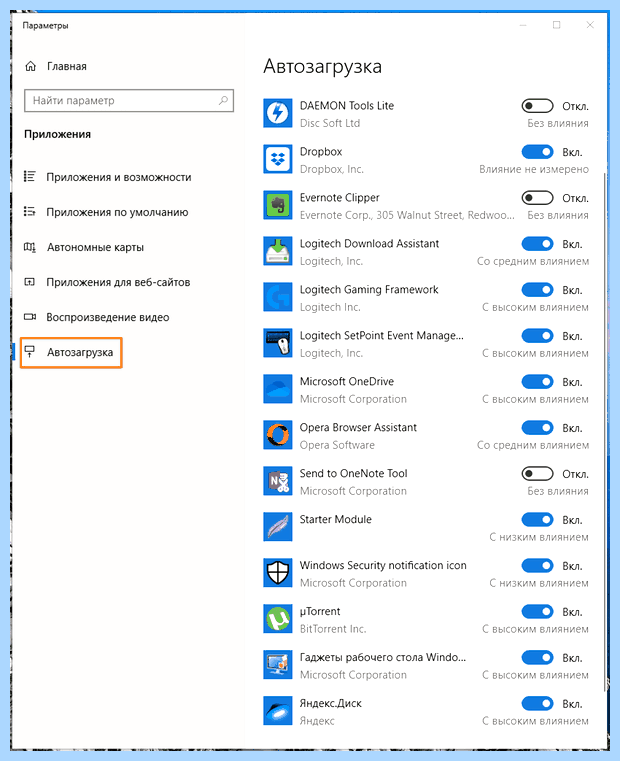Viewport: 620px width, 761px height.
Task: Click the Яндекс.Диск name text
Action: 331,704
